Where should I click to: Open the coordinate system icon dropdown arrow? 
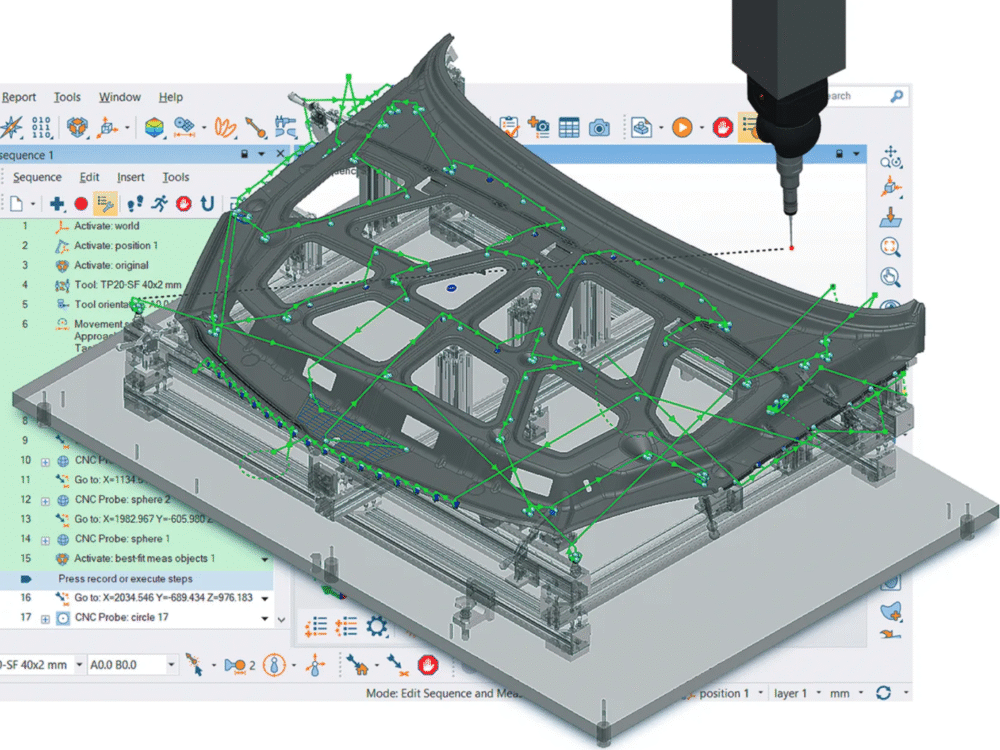[127, 128]
